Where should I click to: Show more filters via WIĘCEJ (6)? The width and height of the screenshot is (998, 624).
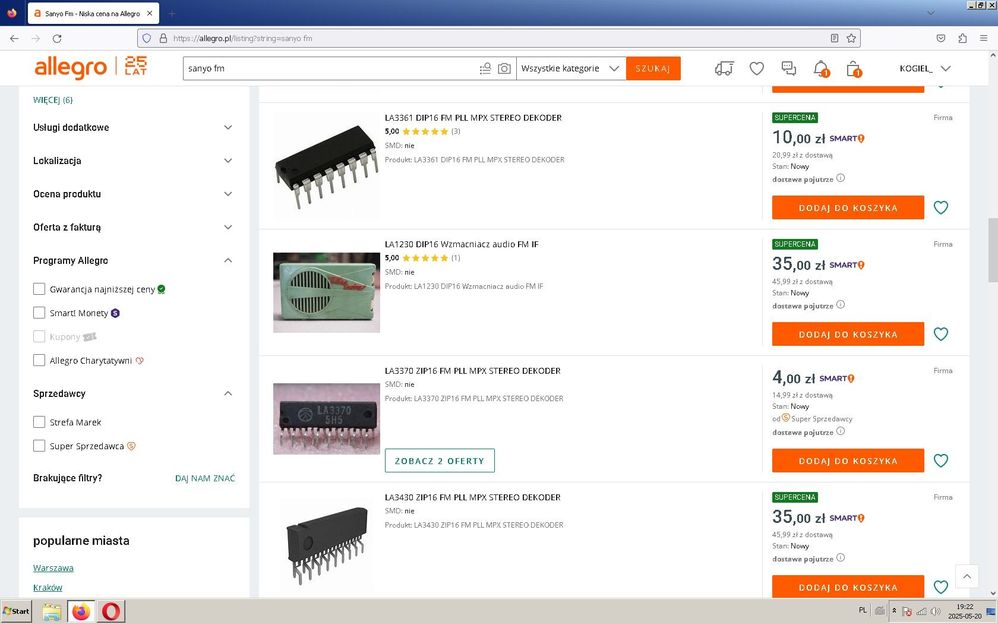(53, 100)
